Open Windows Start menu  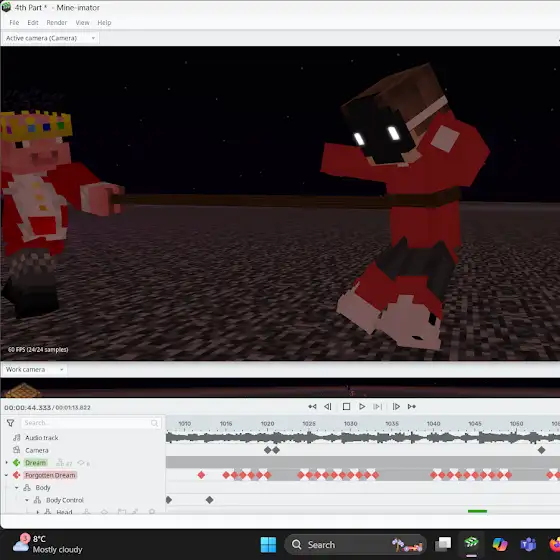(x=268, y=545)
